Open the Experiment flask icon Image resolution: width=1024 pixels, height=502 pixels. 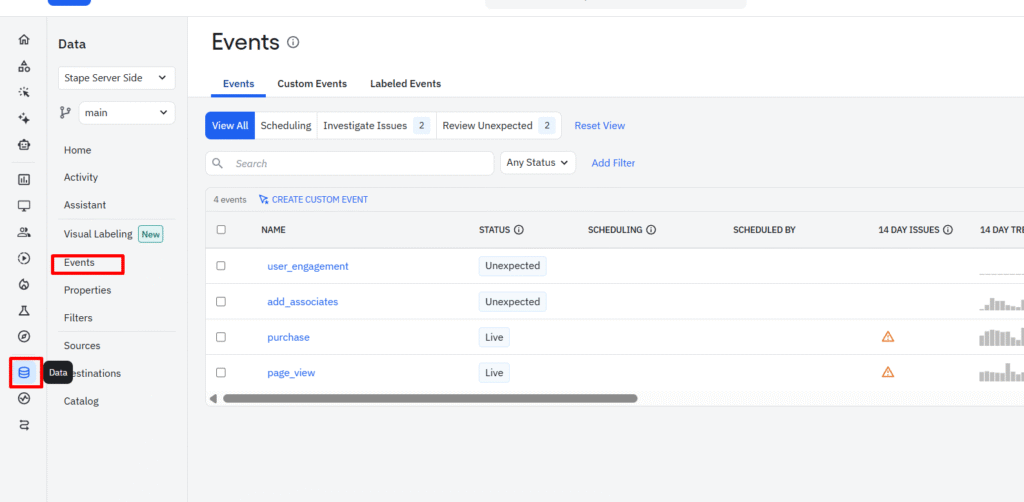(x=24, y=311)
